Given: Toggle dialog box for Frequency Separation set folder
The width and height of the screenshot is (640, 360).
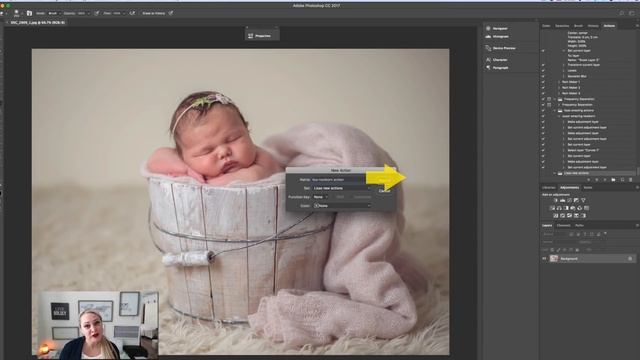Looking at the screenshot, I should [x=549, y=99].
